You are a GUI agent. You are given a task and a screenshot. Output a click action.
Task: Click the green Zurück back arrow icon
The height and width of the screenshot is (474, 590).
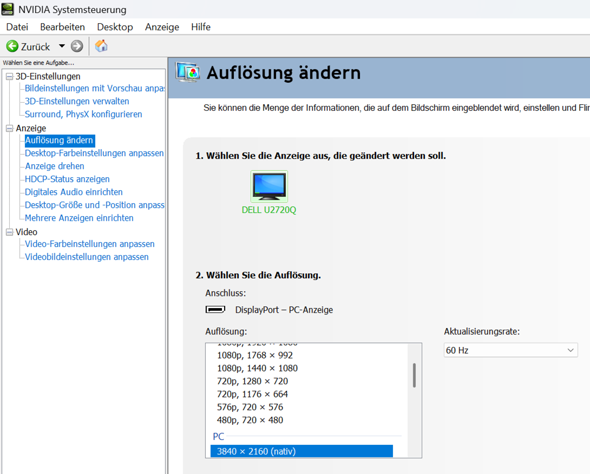(12, 46)
